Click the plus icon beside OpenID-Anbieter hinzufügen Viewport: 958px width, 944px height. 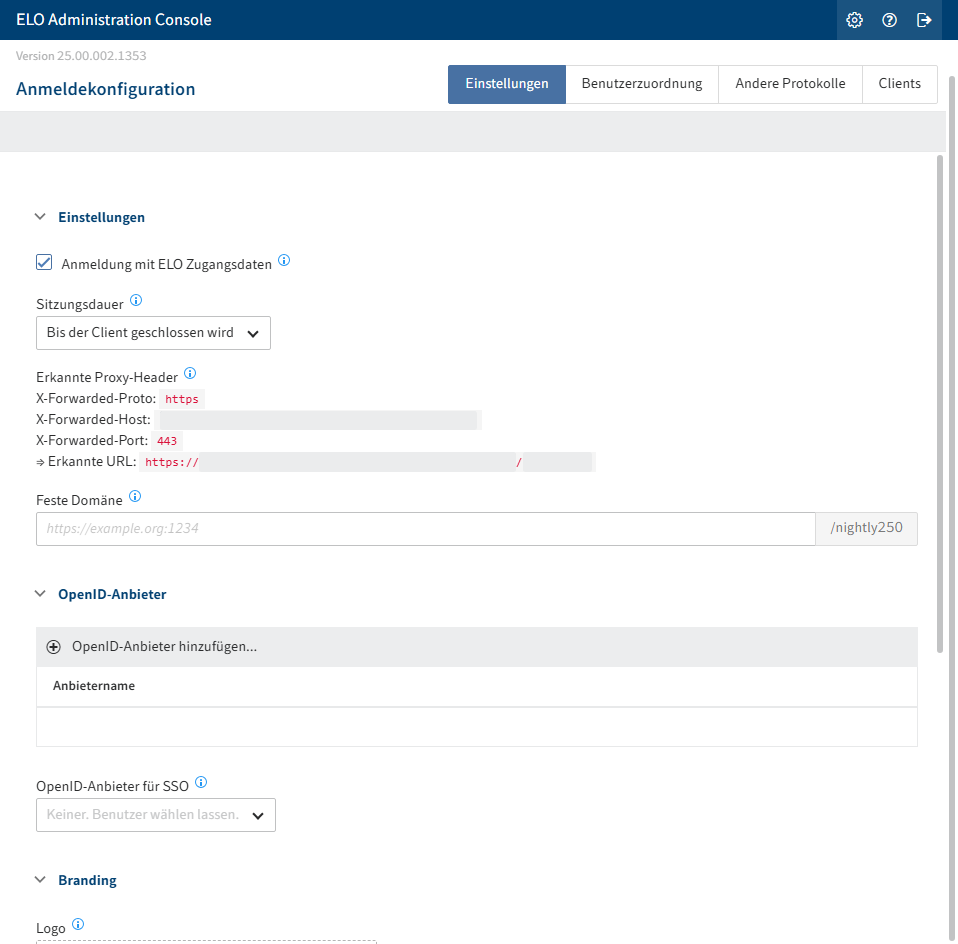[53, 646]
